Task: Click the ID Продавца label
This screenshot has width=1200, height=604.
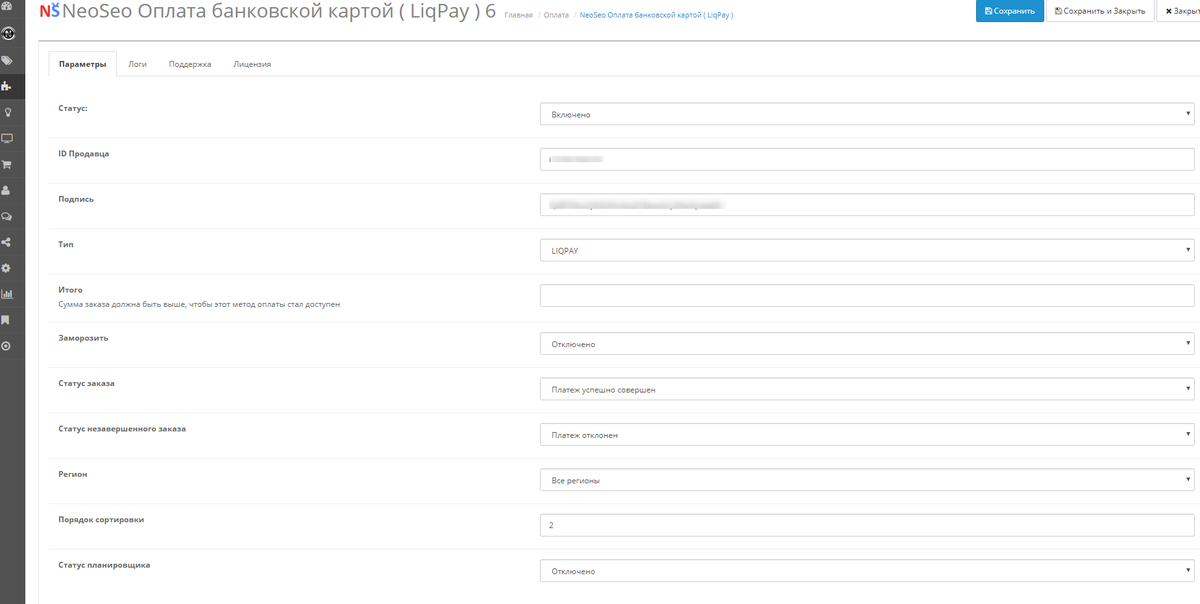Action: pos(84,153)
